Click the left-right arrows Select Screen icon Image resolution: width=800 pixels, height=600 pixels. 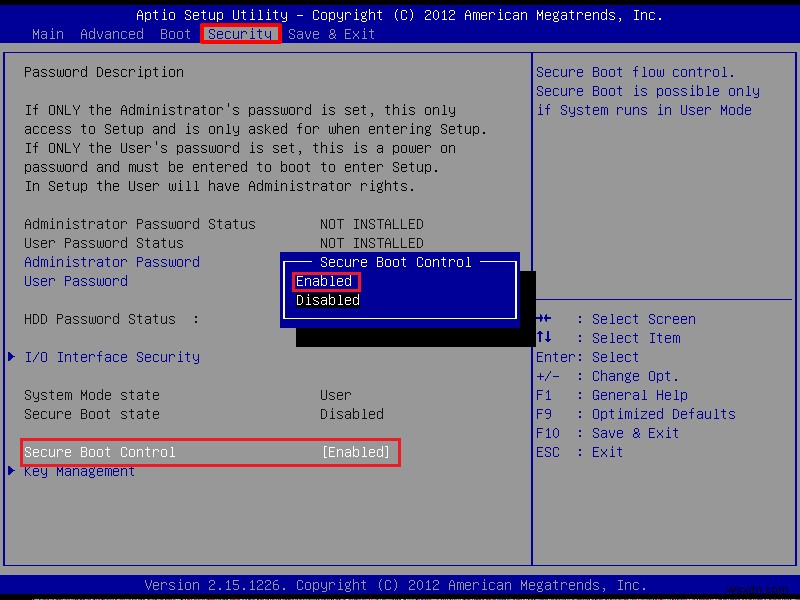(544, 318)
